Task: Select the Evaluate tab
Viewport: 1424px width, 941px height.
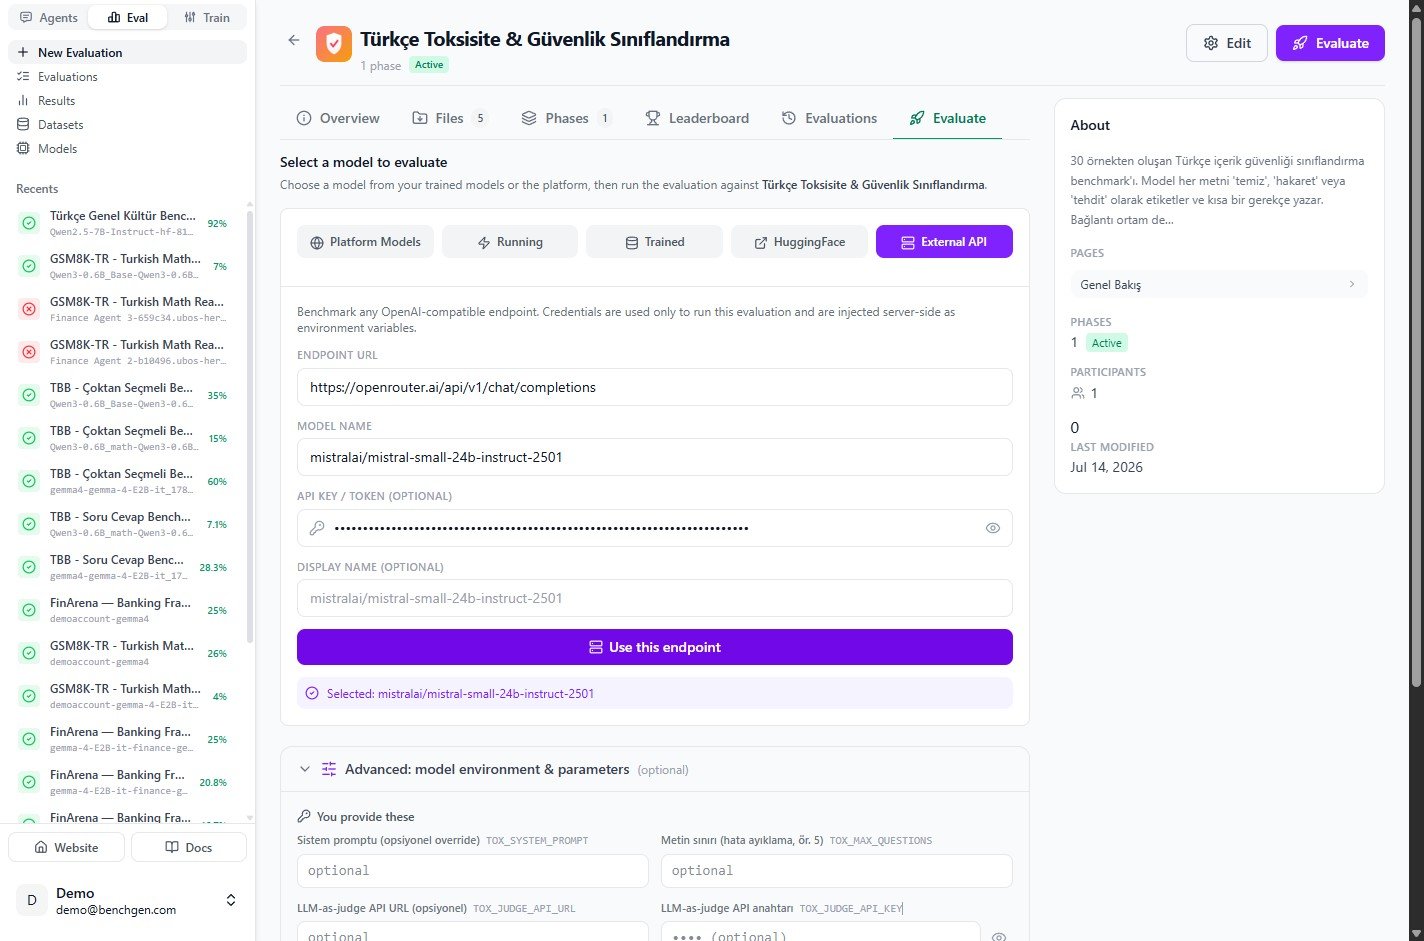Action: 947,118
